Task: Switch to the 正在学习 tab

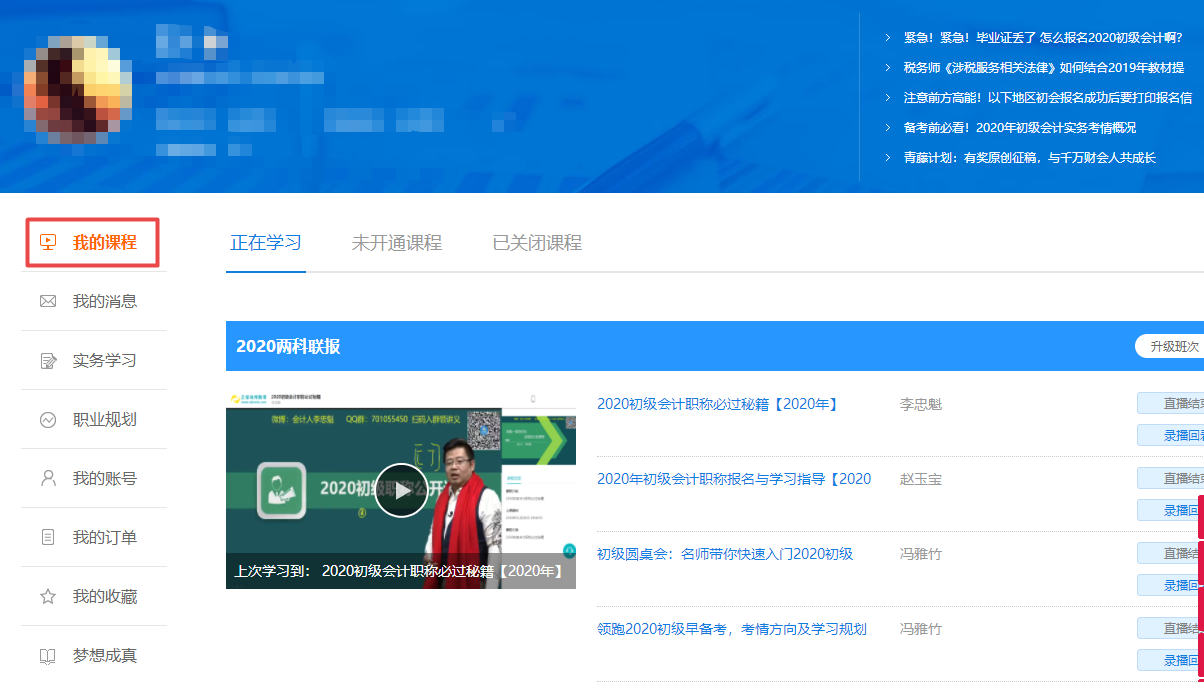Action: [266, 243]
